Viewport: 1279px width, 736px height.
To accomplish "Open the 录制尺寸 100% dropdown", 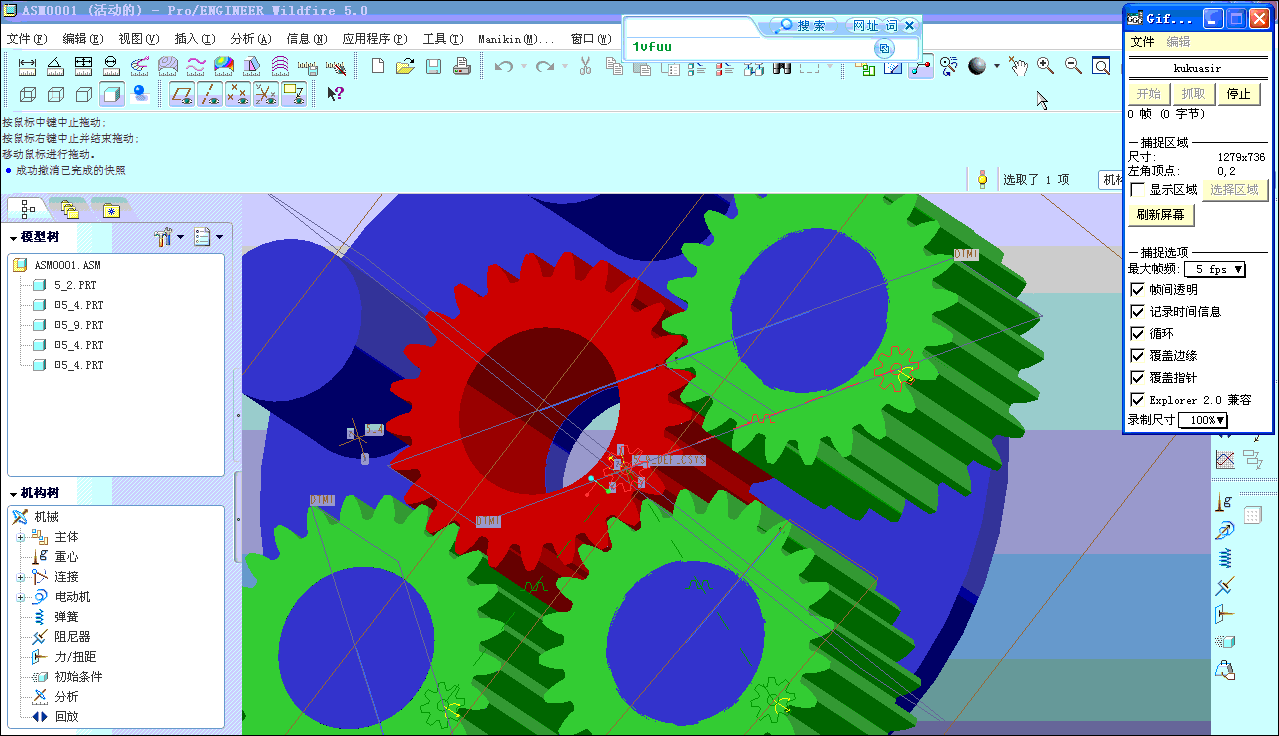I will [x=1203, y=420].
